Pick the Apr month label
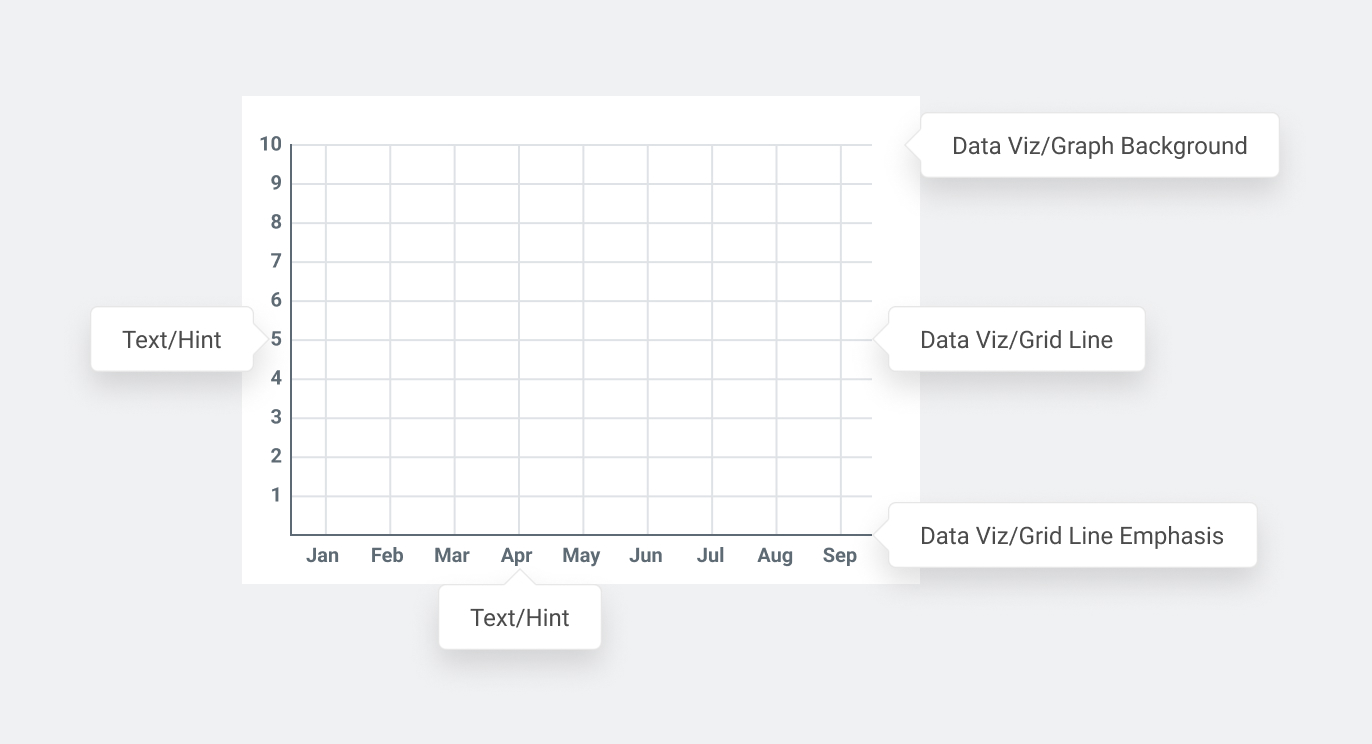Screen dimensions: 1372x744 click(x=516, y=556)
